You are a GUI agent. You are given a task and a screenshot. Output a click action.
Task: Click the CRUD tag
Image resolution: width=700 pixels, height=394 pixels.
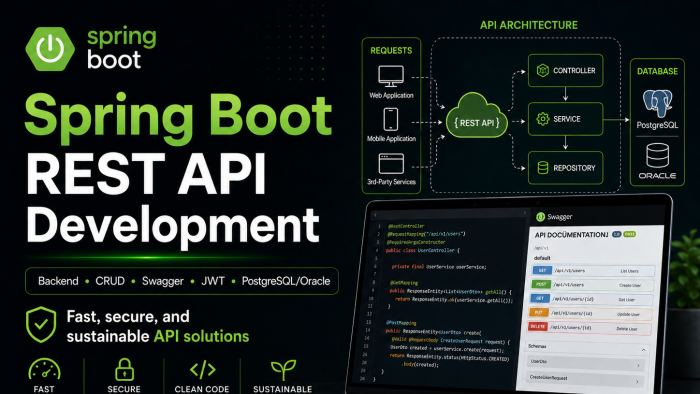point(110,281)
